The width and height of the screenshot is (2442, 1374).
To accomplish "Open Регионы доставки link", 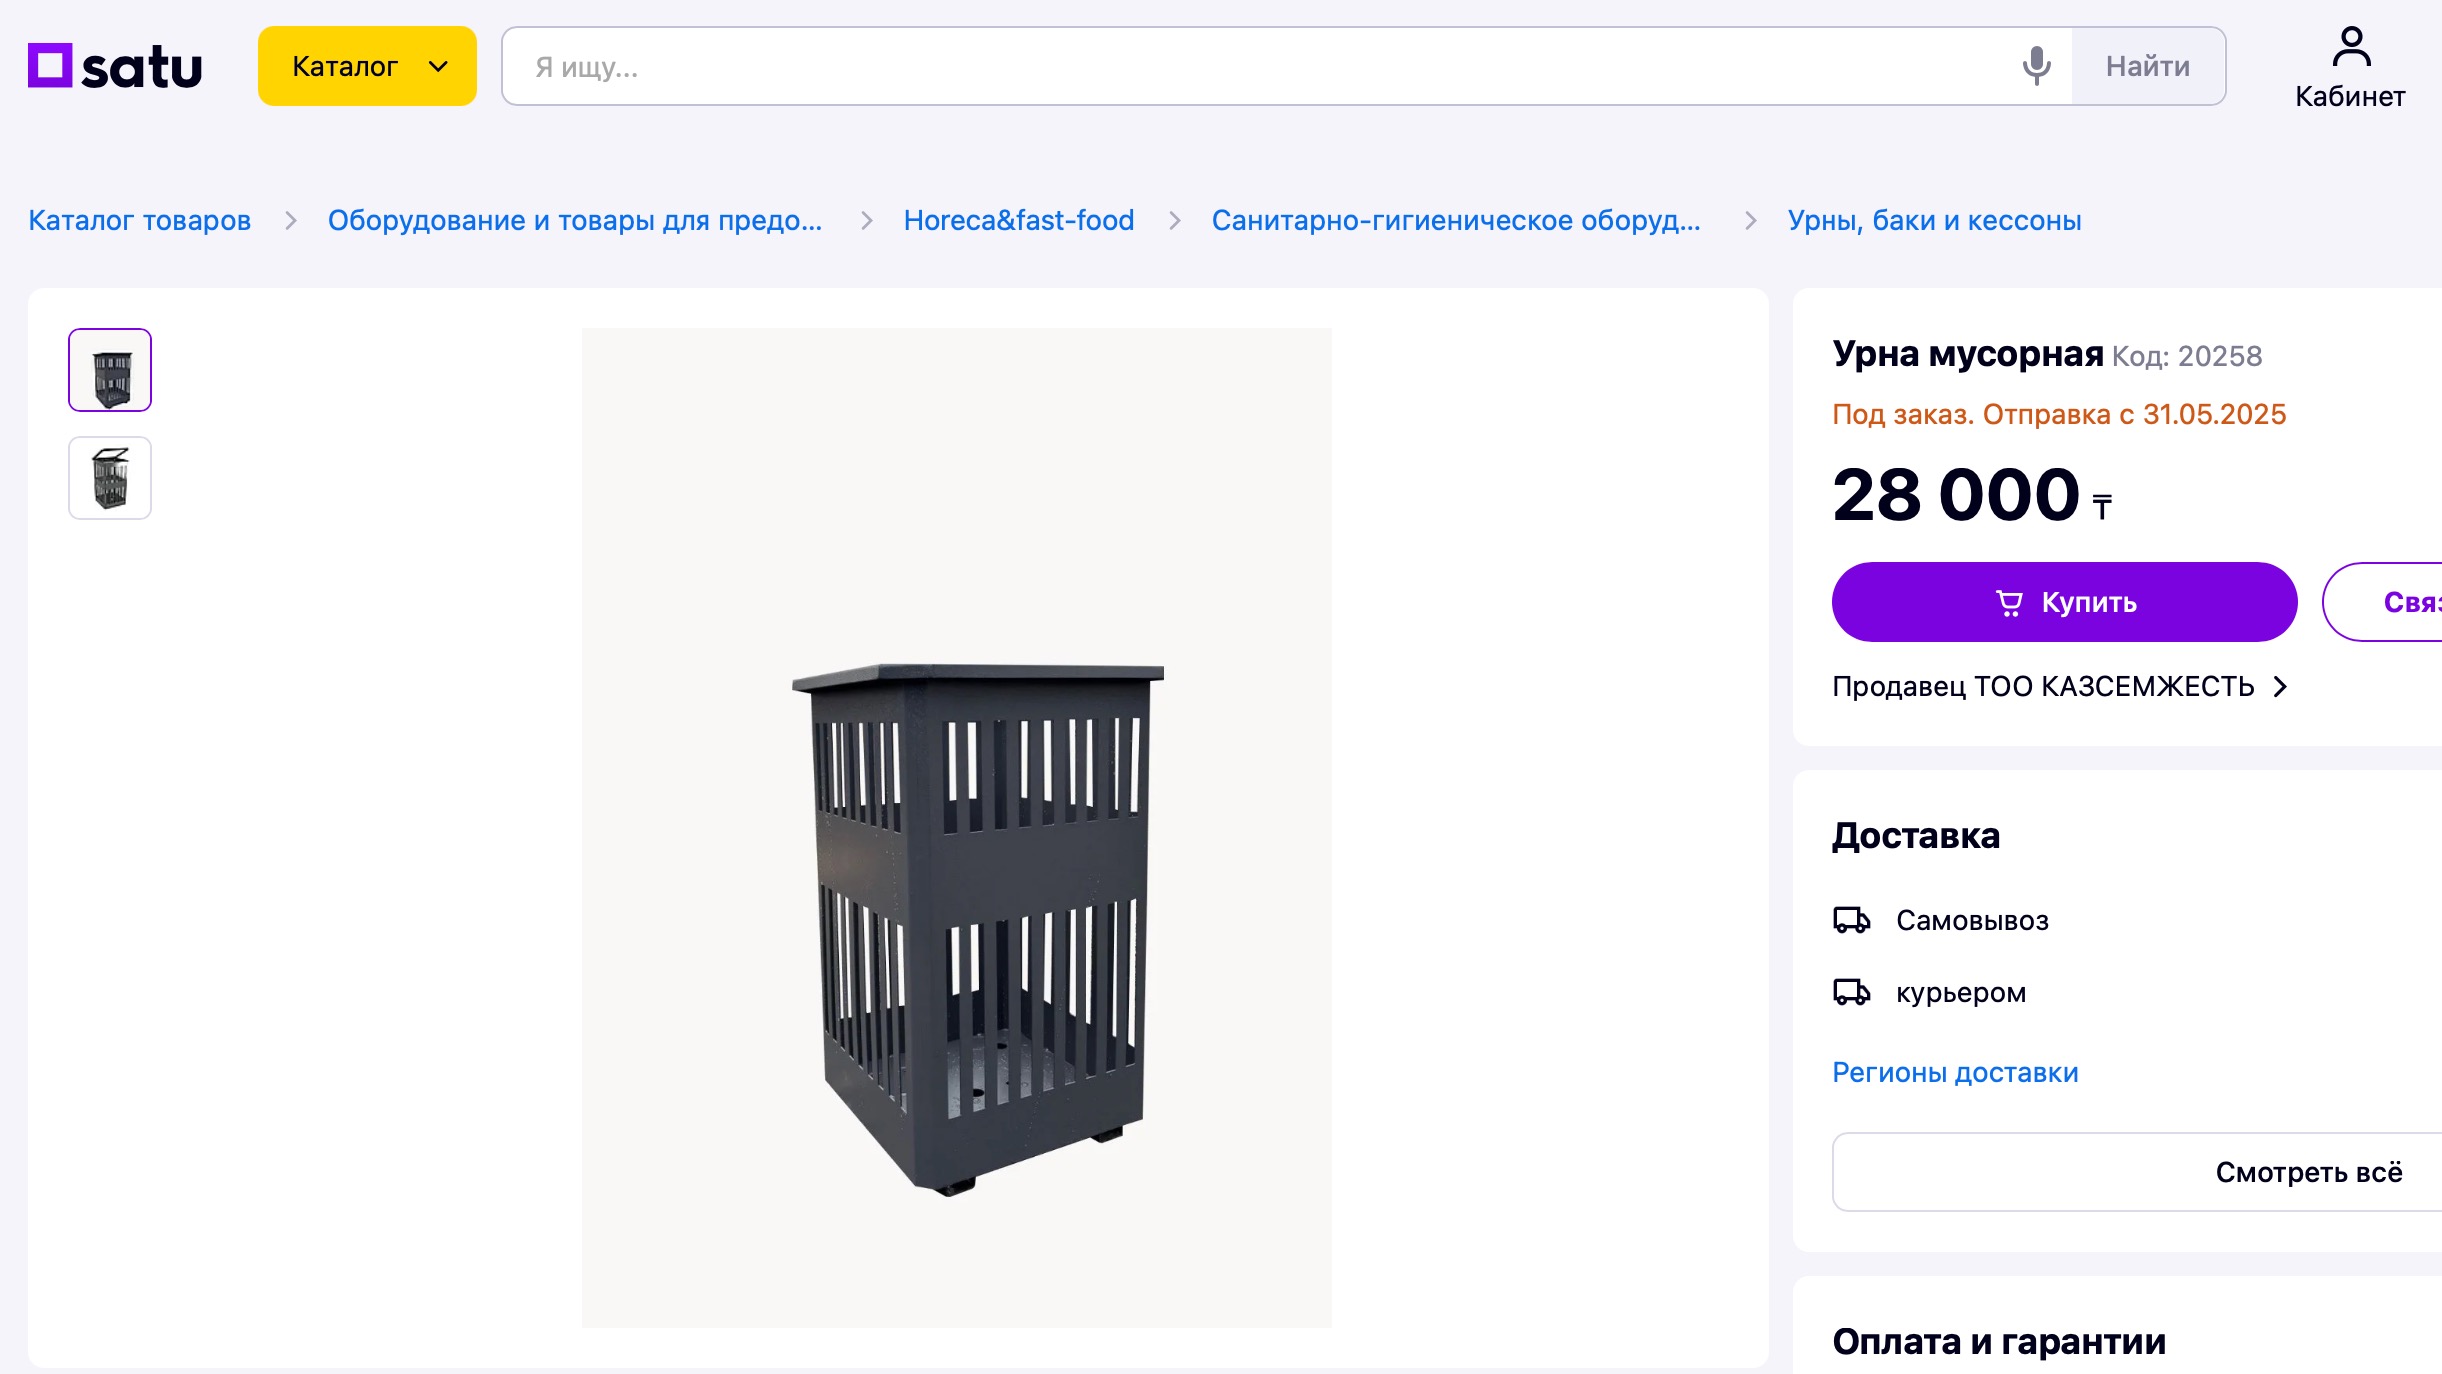I will pyautogui.click(x=1955, y=1072).
